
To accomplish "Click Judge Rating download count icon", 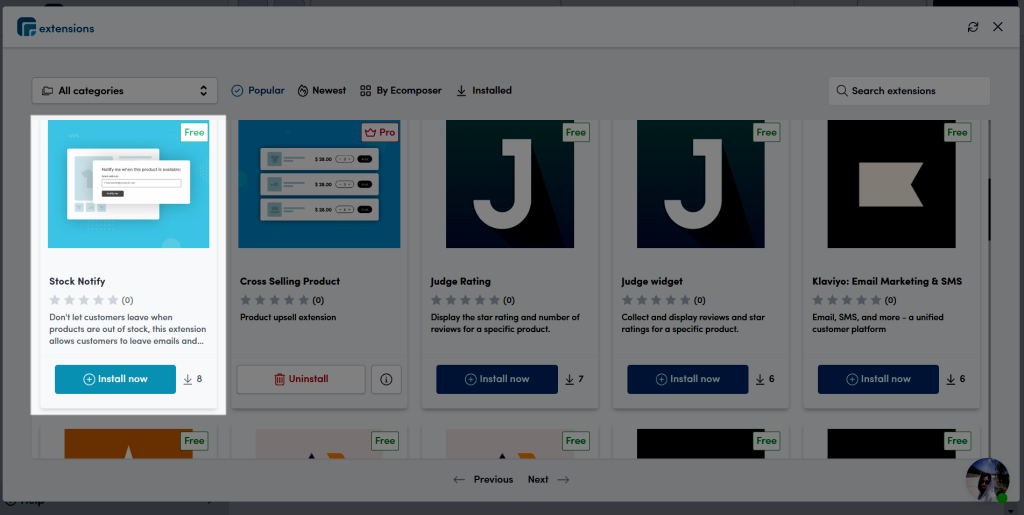I will coord(569,379).
